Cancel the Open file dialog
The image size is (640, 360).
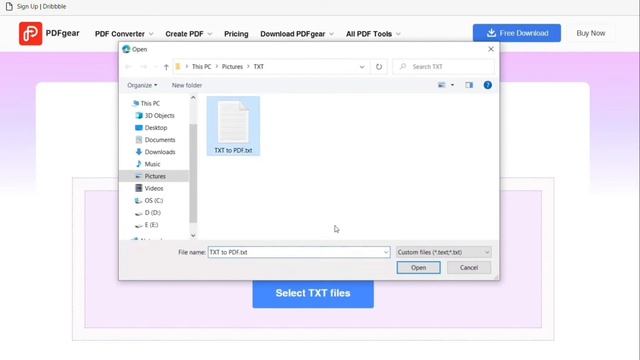pyautogui.click(x=469, y=268)
